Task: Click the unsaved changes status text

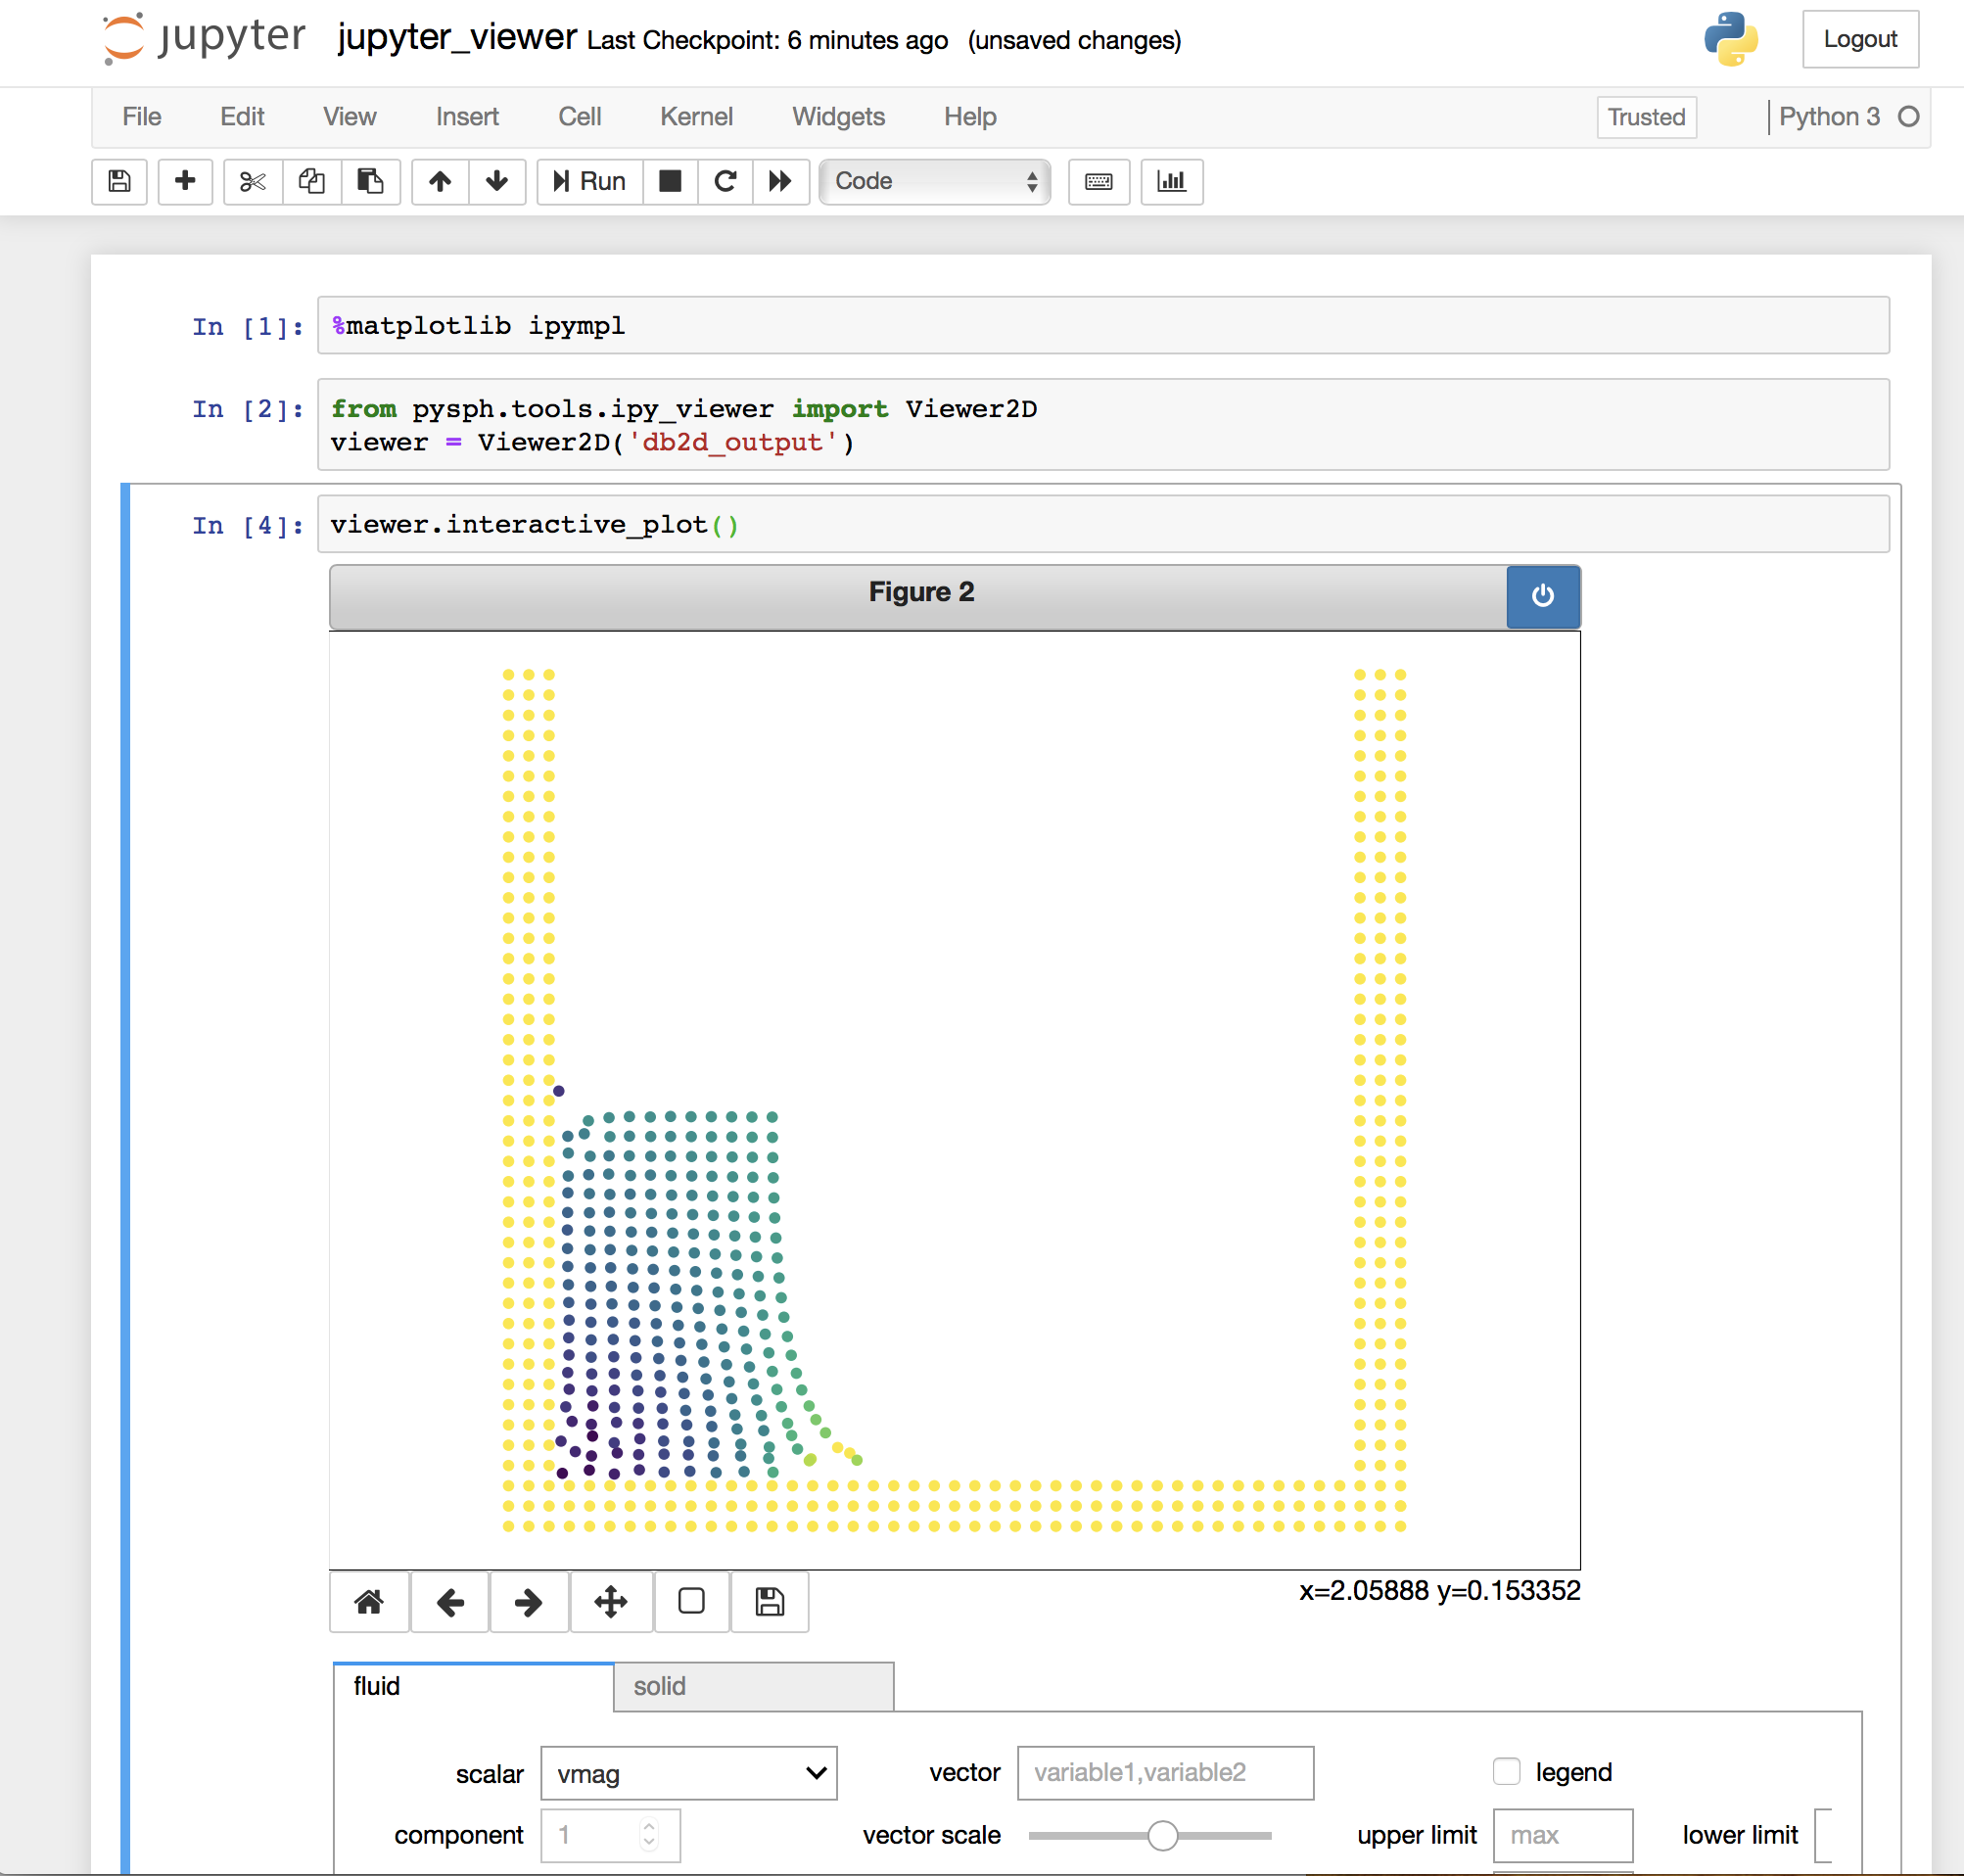Action: coord(1074,40)
